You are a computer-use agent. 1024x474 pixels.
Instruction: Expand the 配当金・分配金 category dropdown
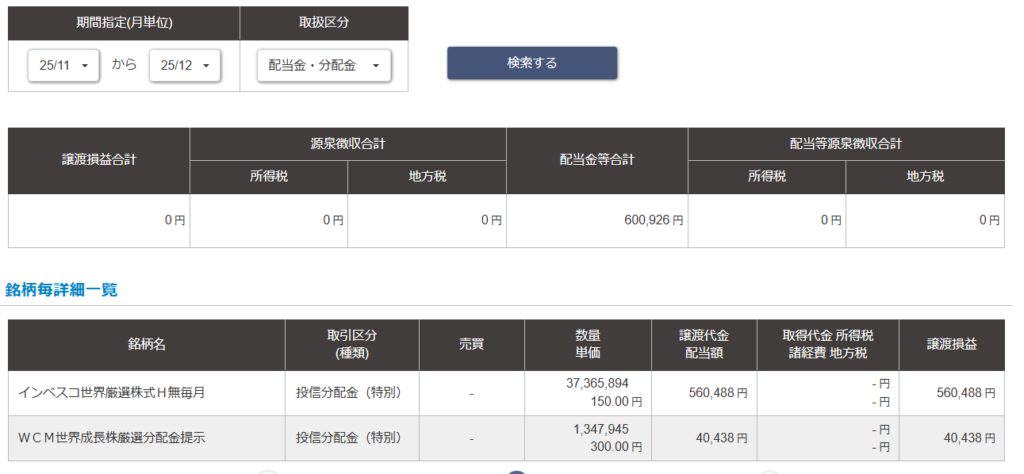[323, 65]
